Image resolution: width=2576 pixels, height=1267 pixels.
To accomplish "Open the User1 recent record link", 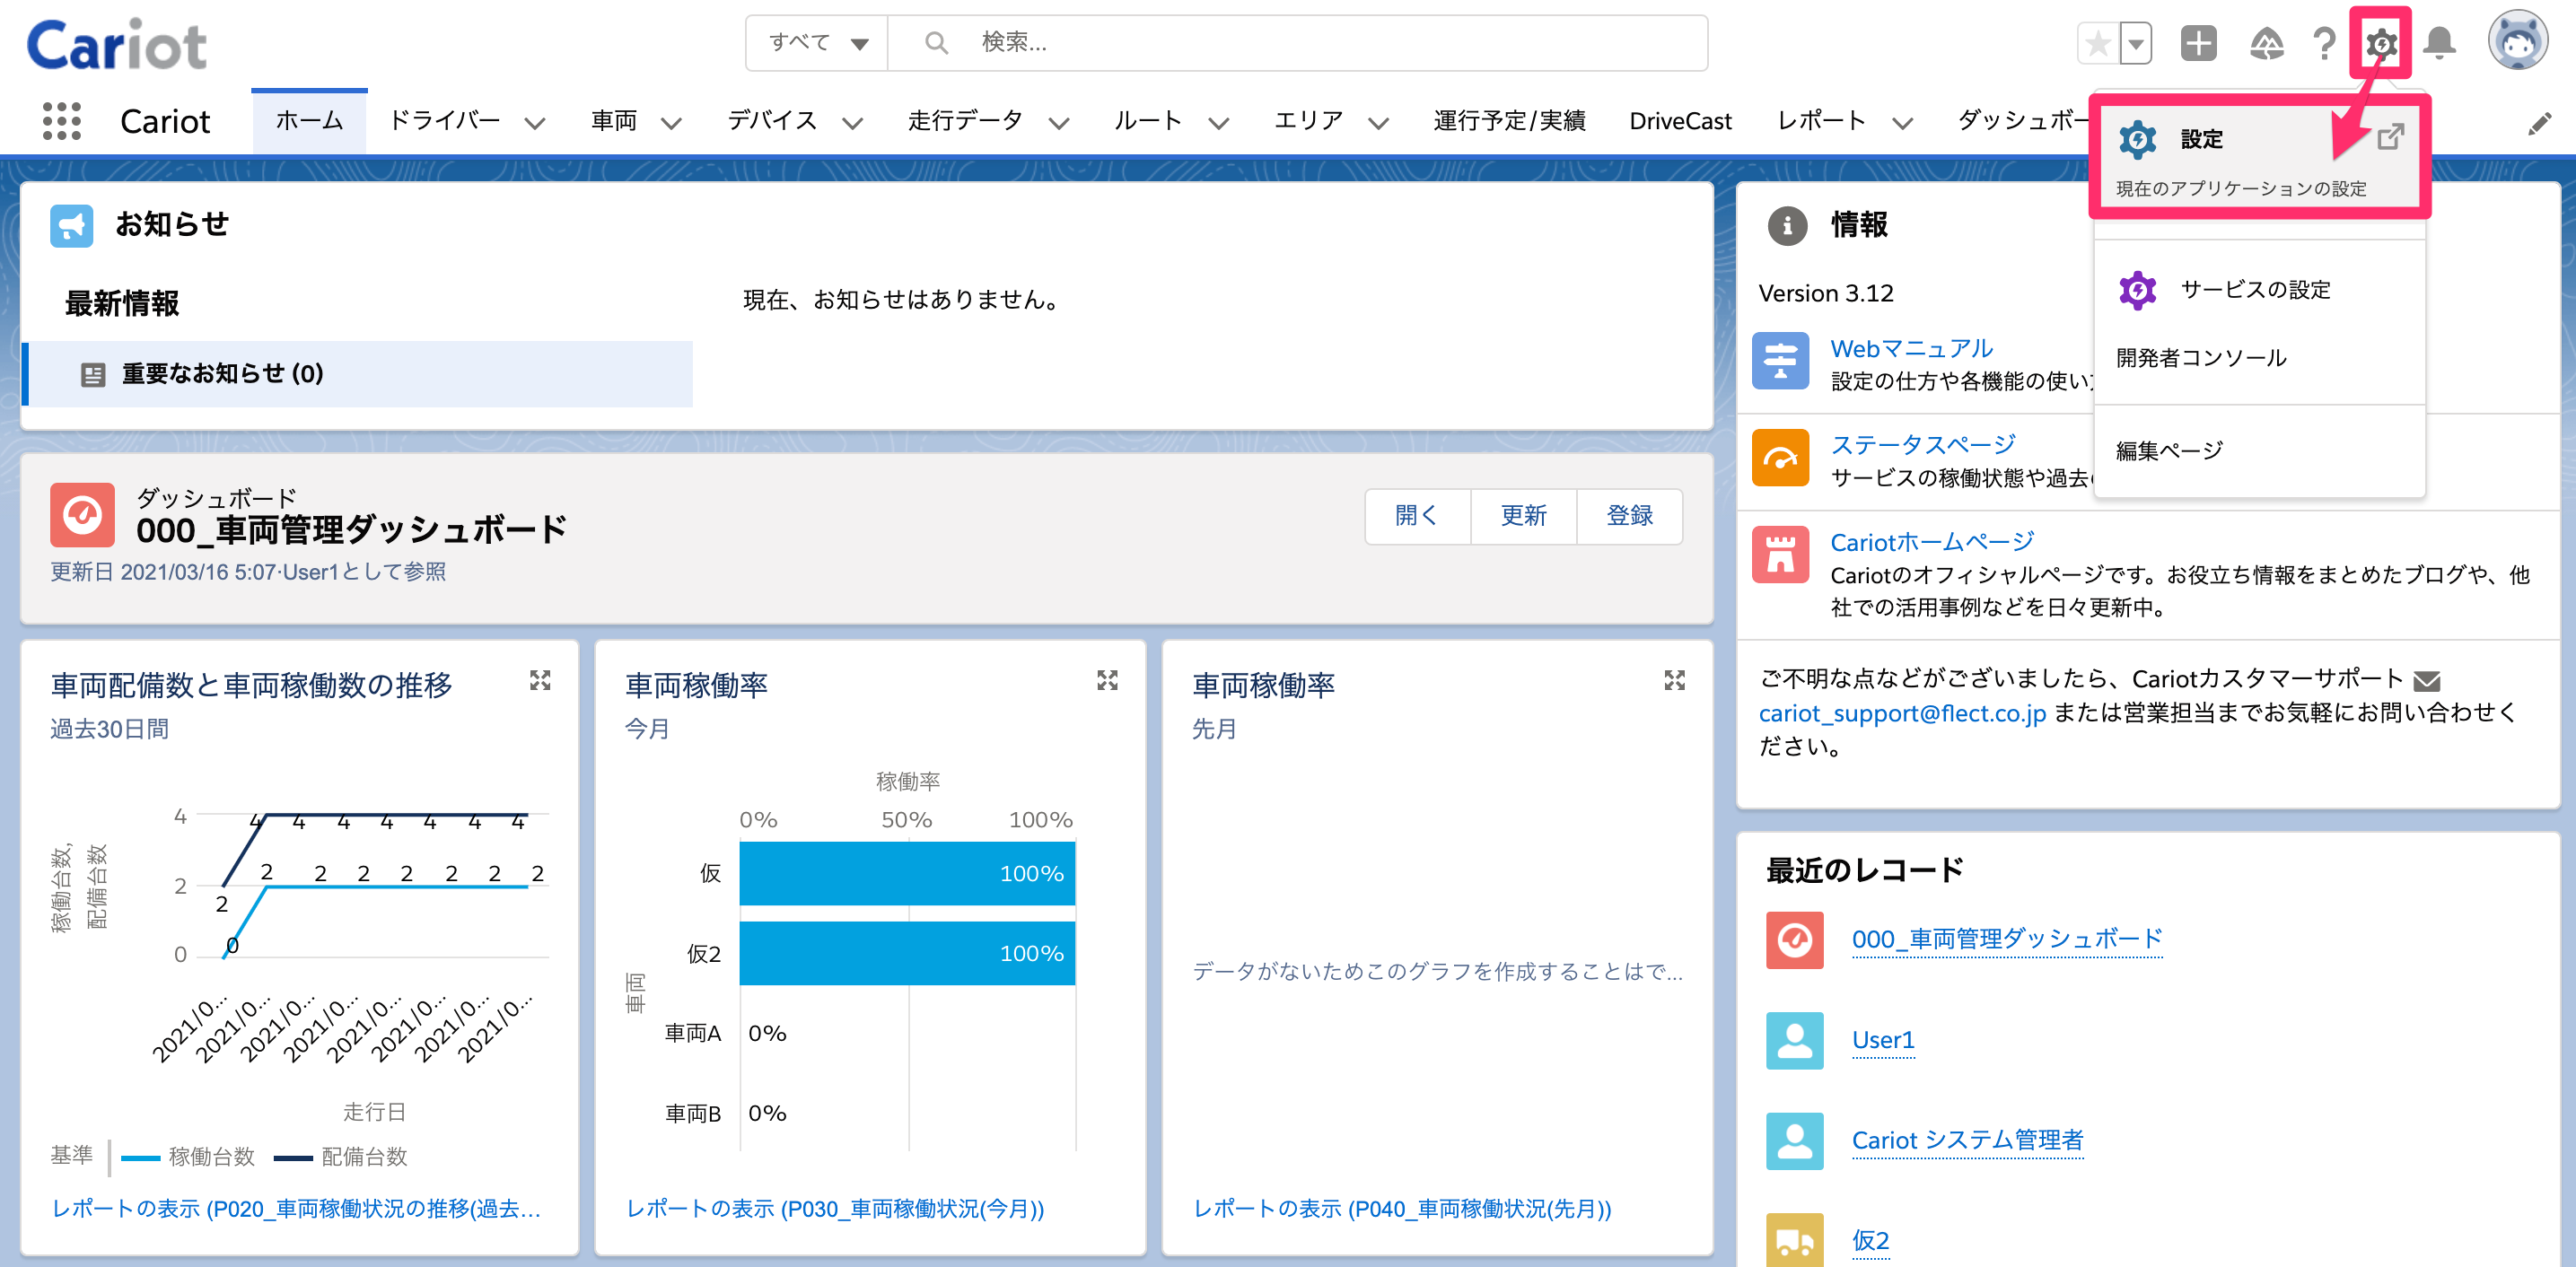I will [1883, 1040].
